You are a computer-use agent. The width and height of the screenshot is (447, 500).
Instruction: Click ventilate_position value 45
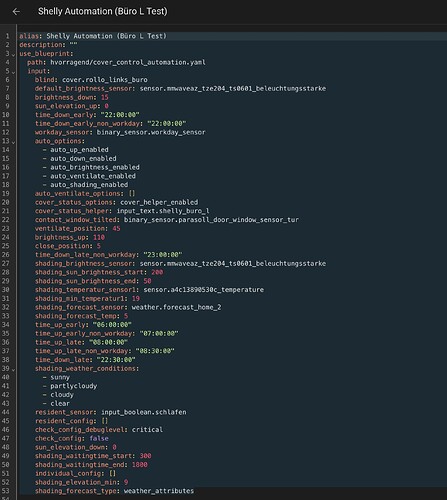[x=116, y=228]
